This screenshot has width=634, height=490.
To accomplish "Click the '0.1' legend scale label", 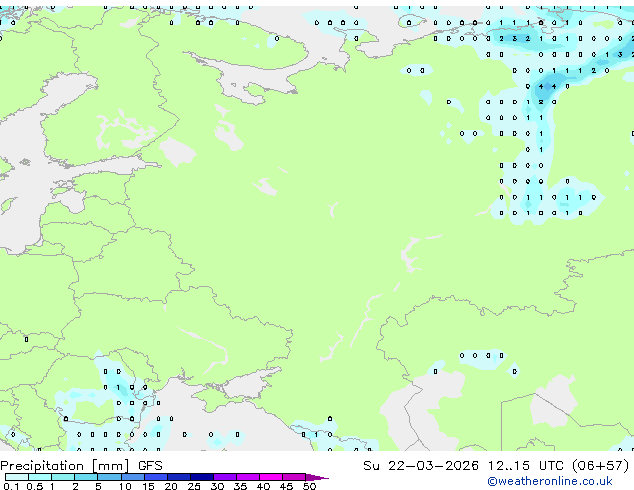I will pos(10,486).
